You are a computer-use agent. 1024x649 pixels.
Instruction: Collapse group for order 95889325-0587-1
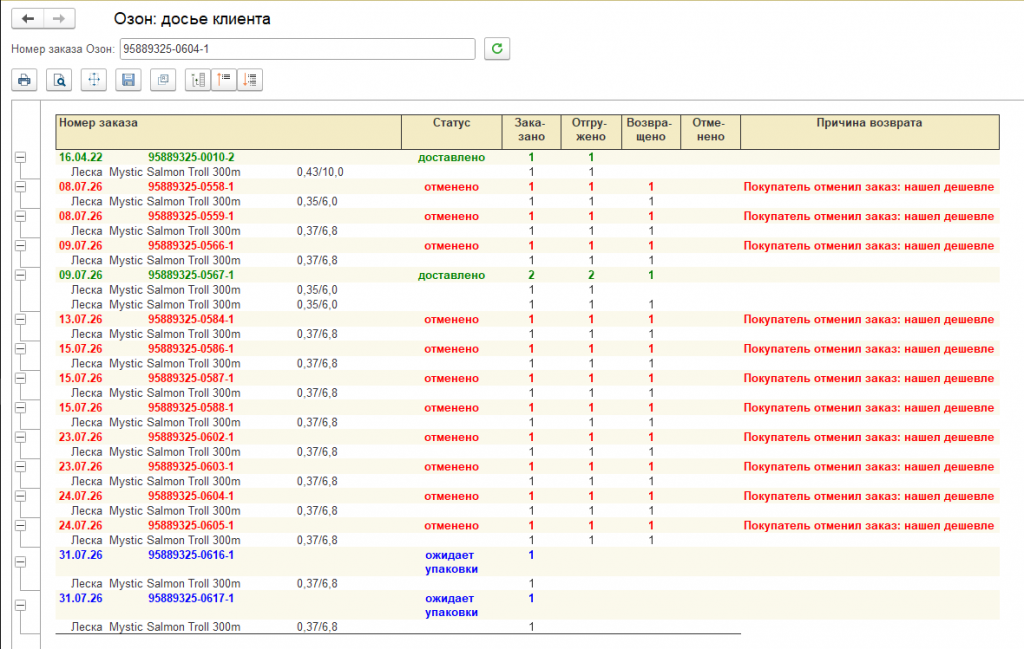(21, 378)
